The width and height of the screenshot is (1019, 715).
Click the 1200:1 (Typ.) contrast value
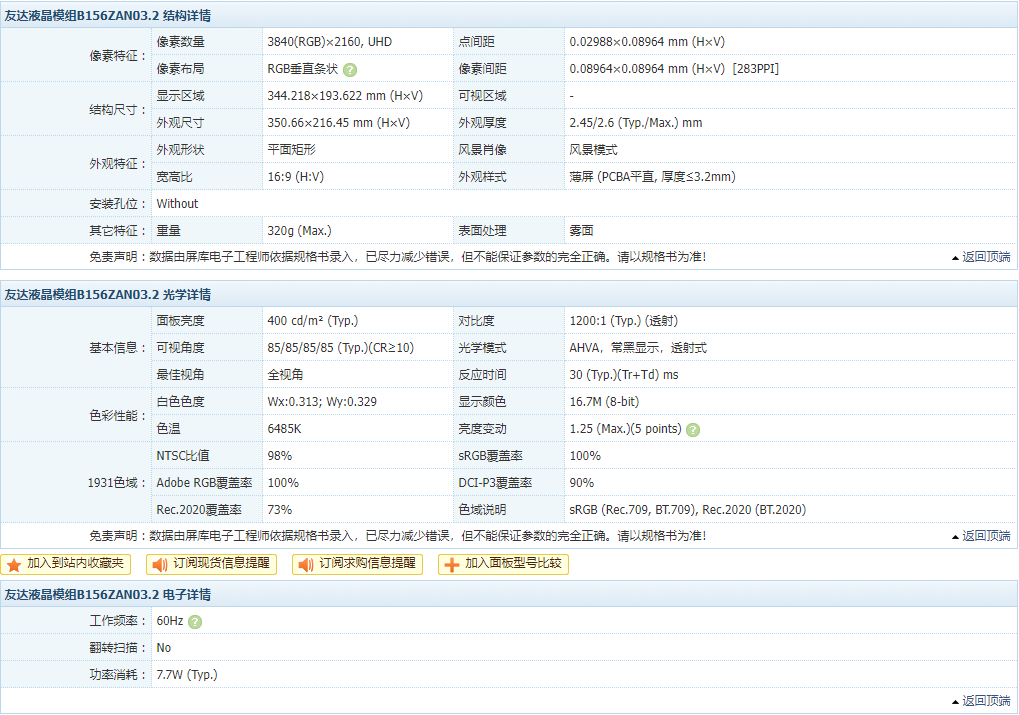point(623,320)
